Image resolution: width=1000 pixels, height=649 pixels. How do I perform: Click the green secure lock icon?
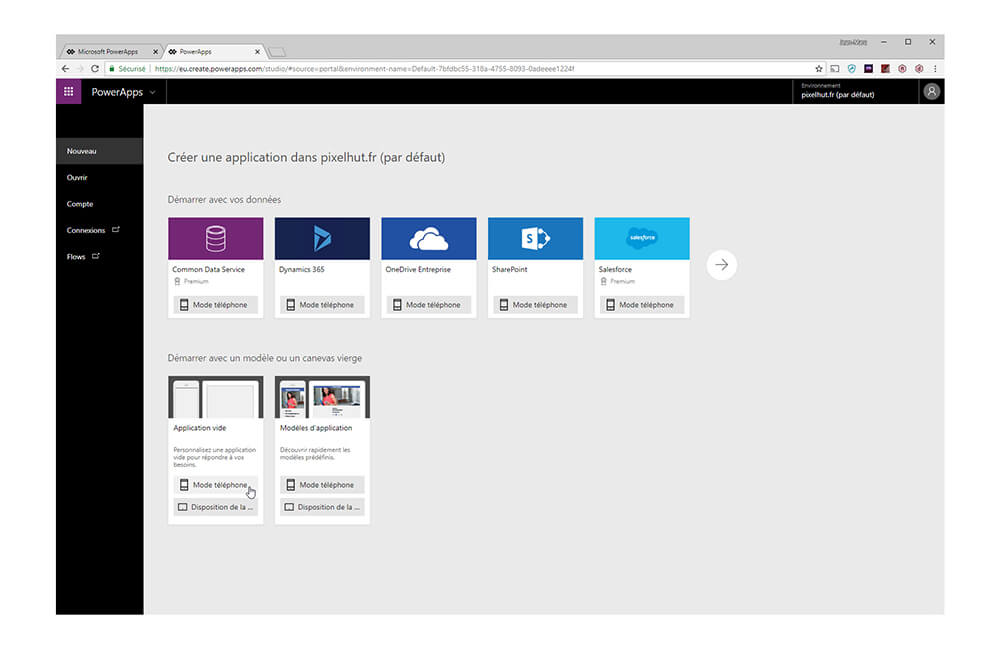tap(112, 69)
